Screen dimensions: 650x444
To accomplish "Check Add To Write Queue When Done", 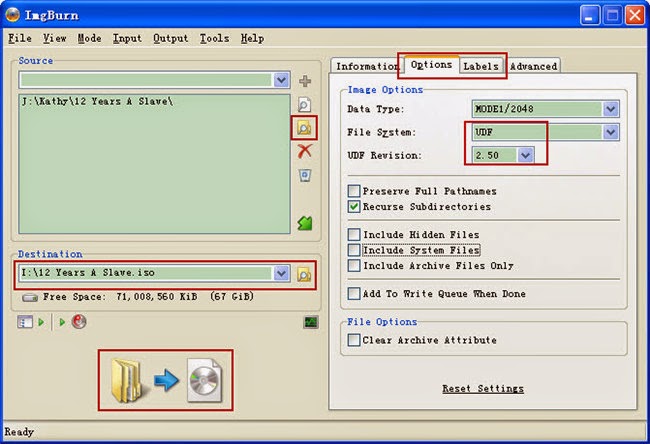I will (354, 294).
